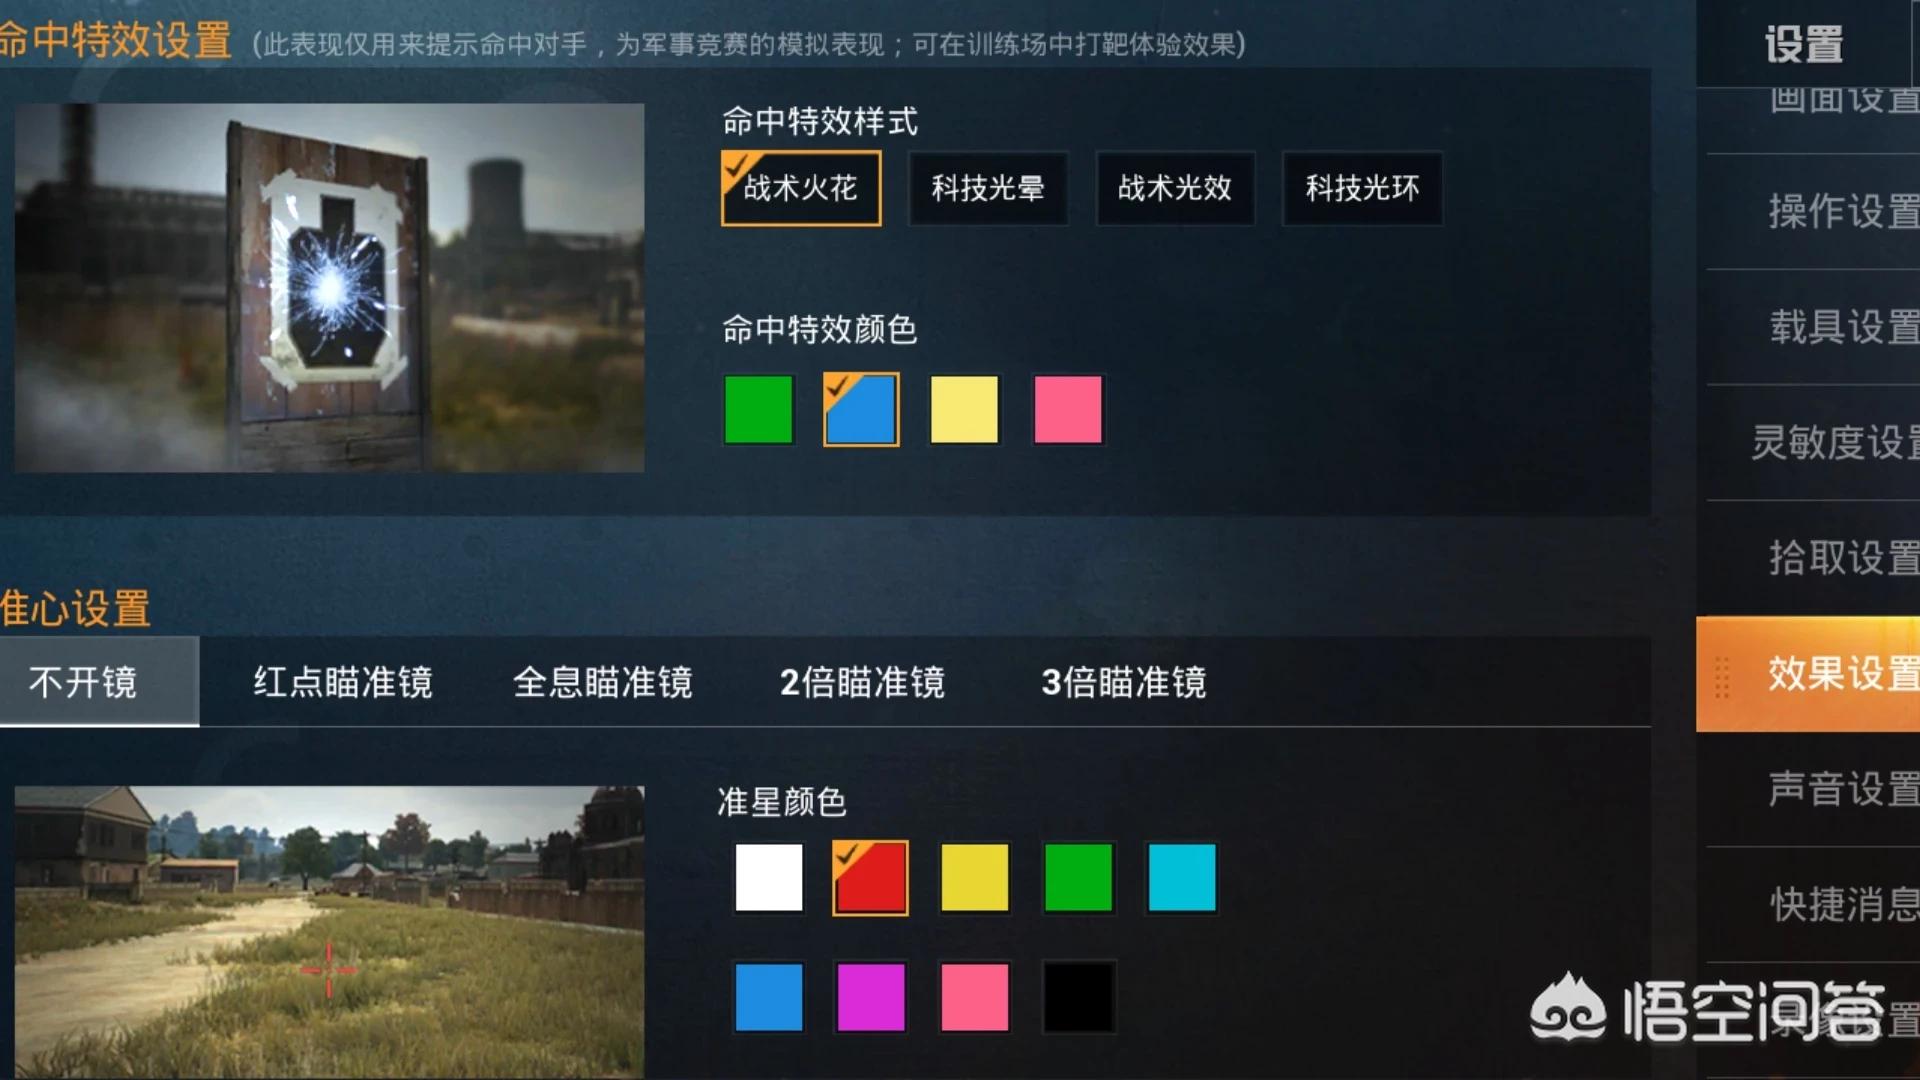Set hit effect color to green
This screenshot has width=1920, height=1080.
pyautogui.click(x=758, y=409)
